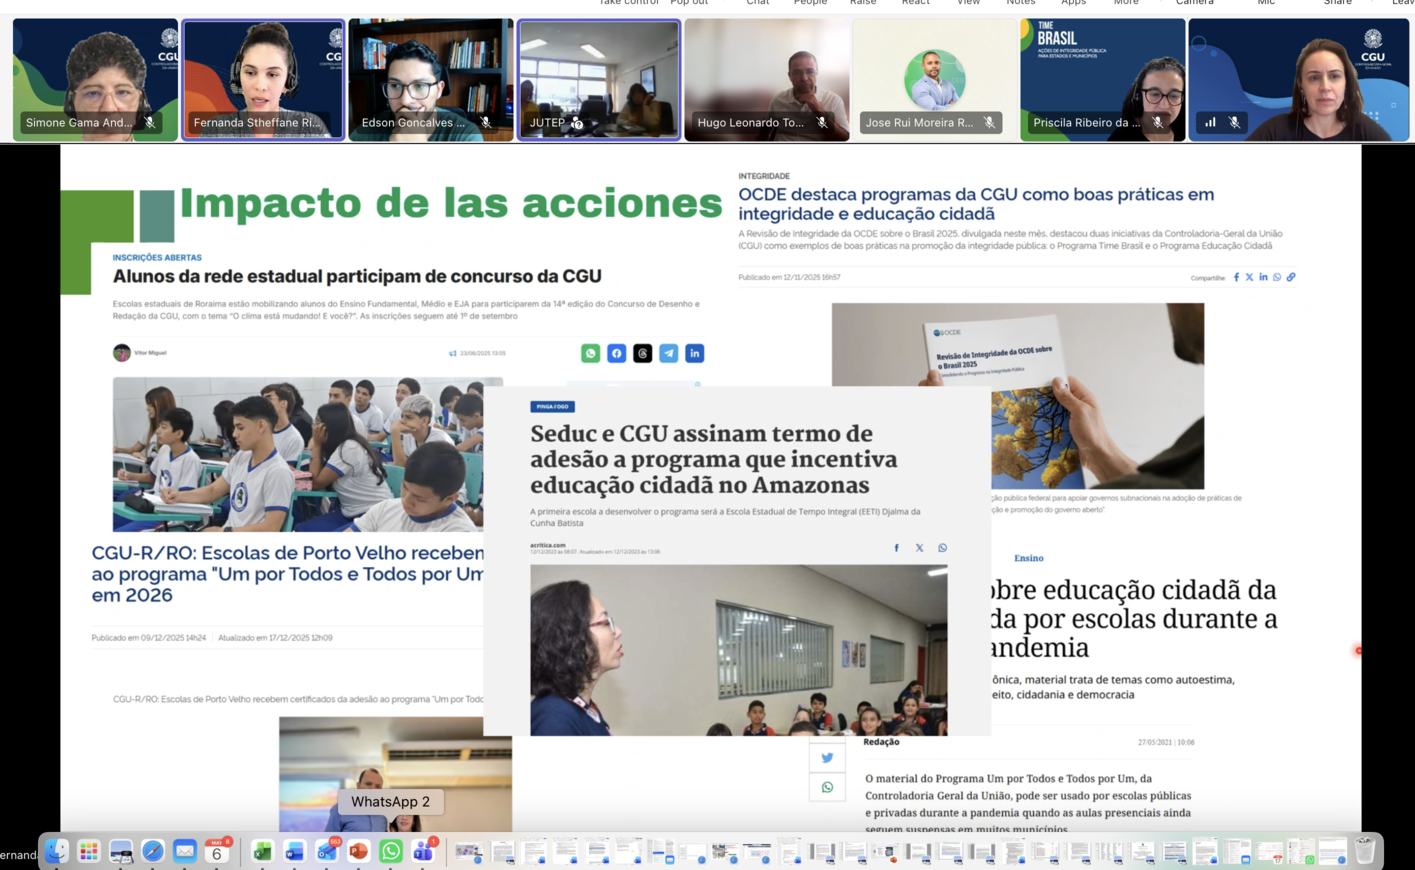
Task: Share Alunos article via LinkedIn icon
Action: [x=695, y=353]
